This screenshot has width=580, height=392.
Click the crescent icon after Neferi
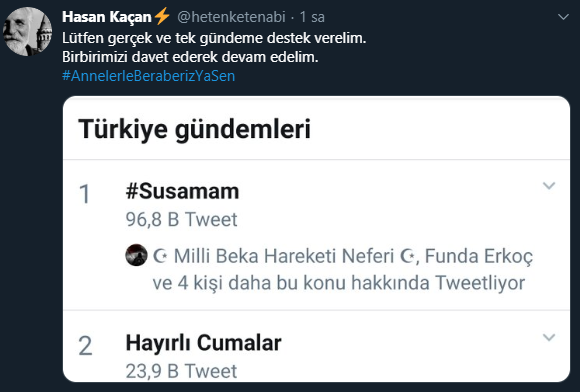(x=408, y=256)
